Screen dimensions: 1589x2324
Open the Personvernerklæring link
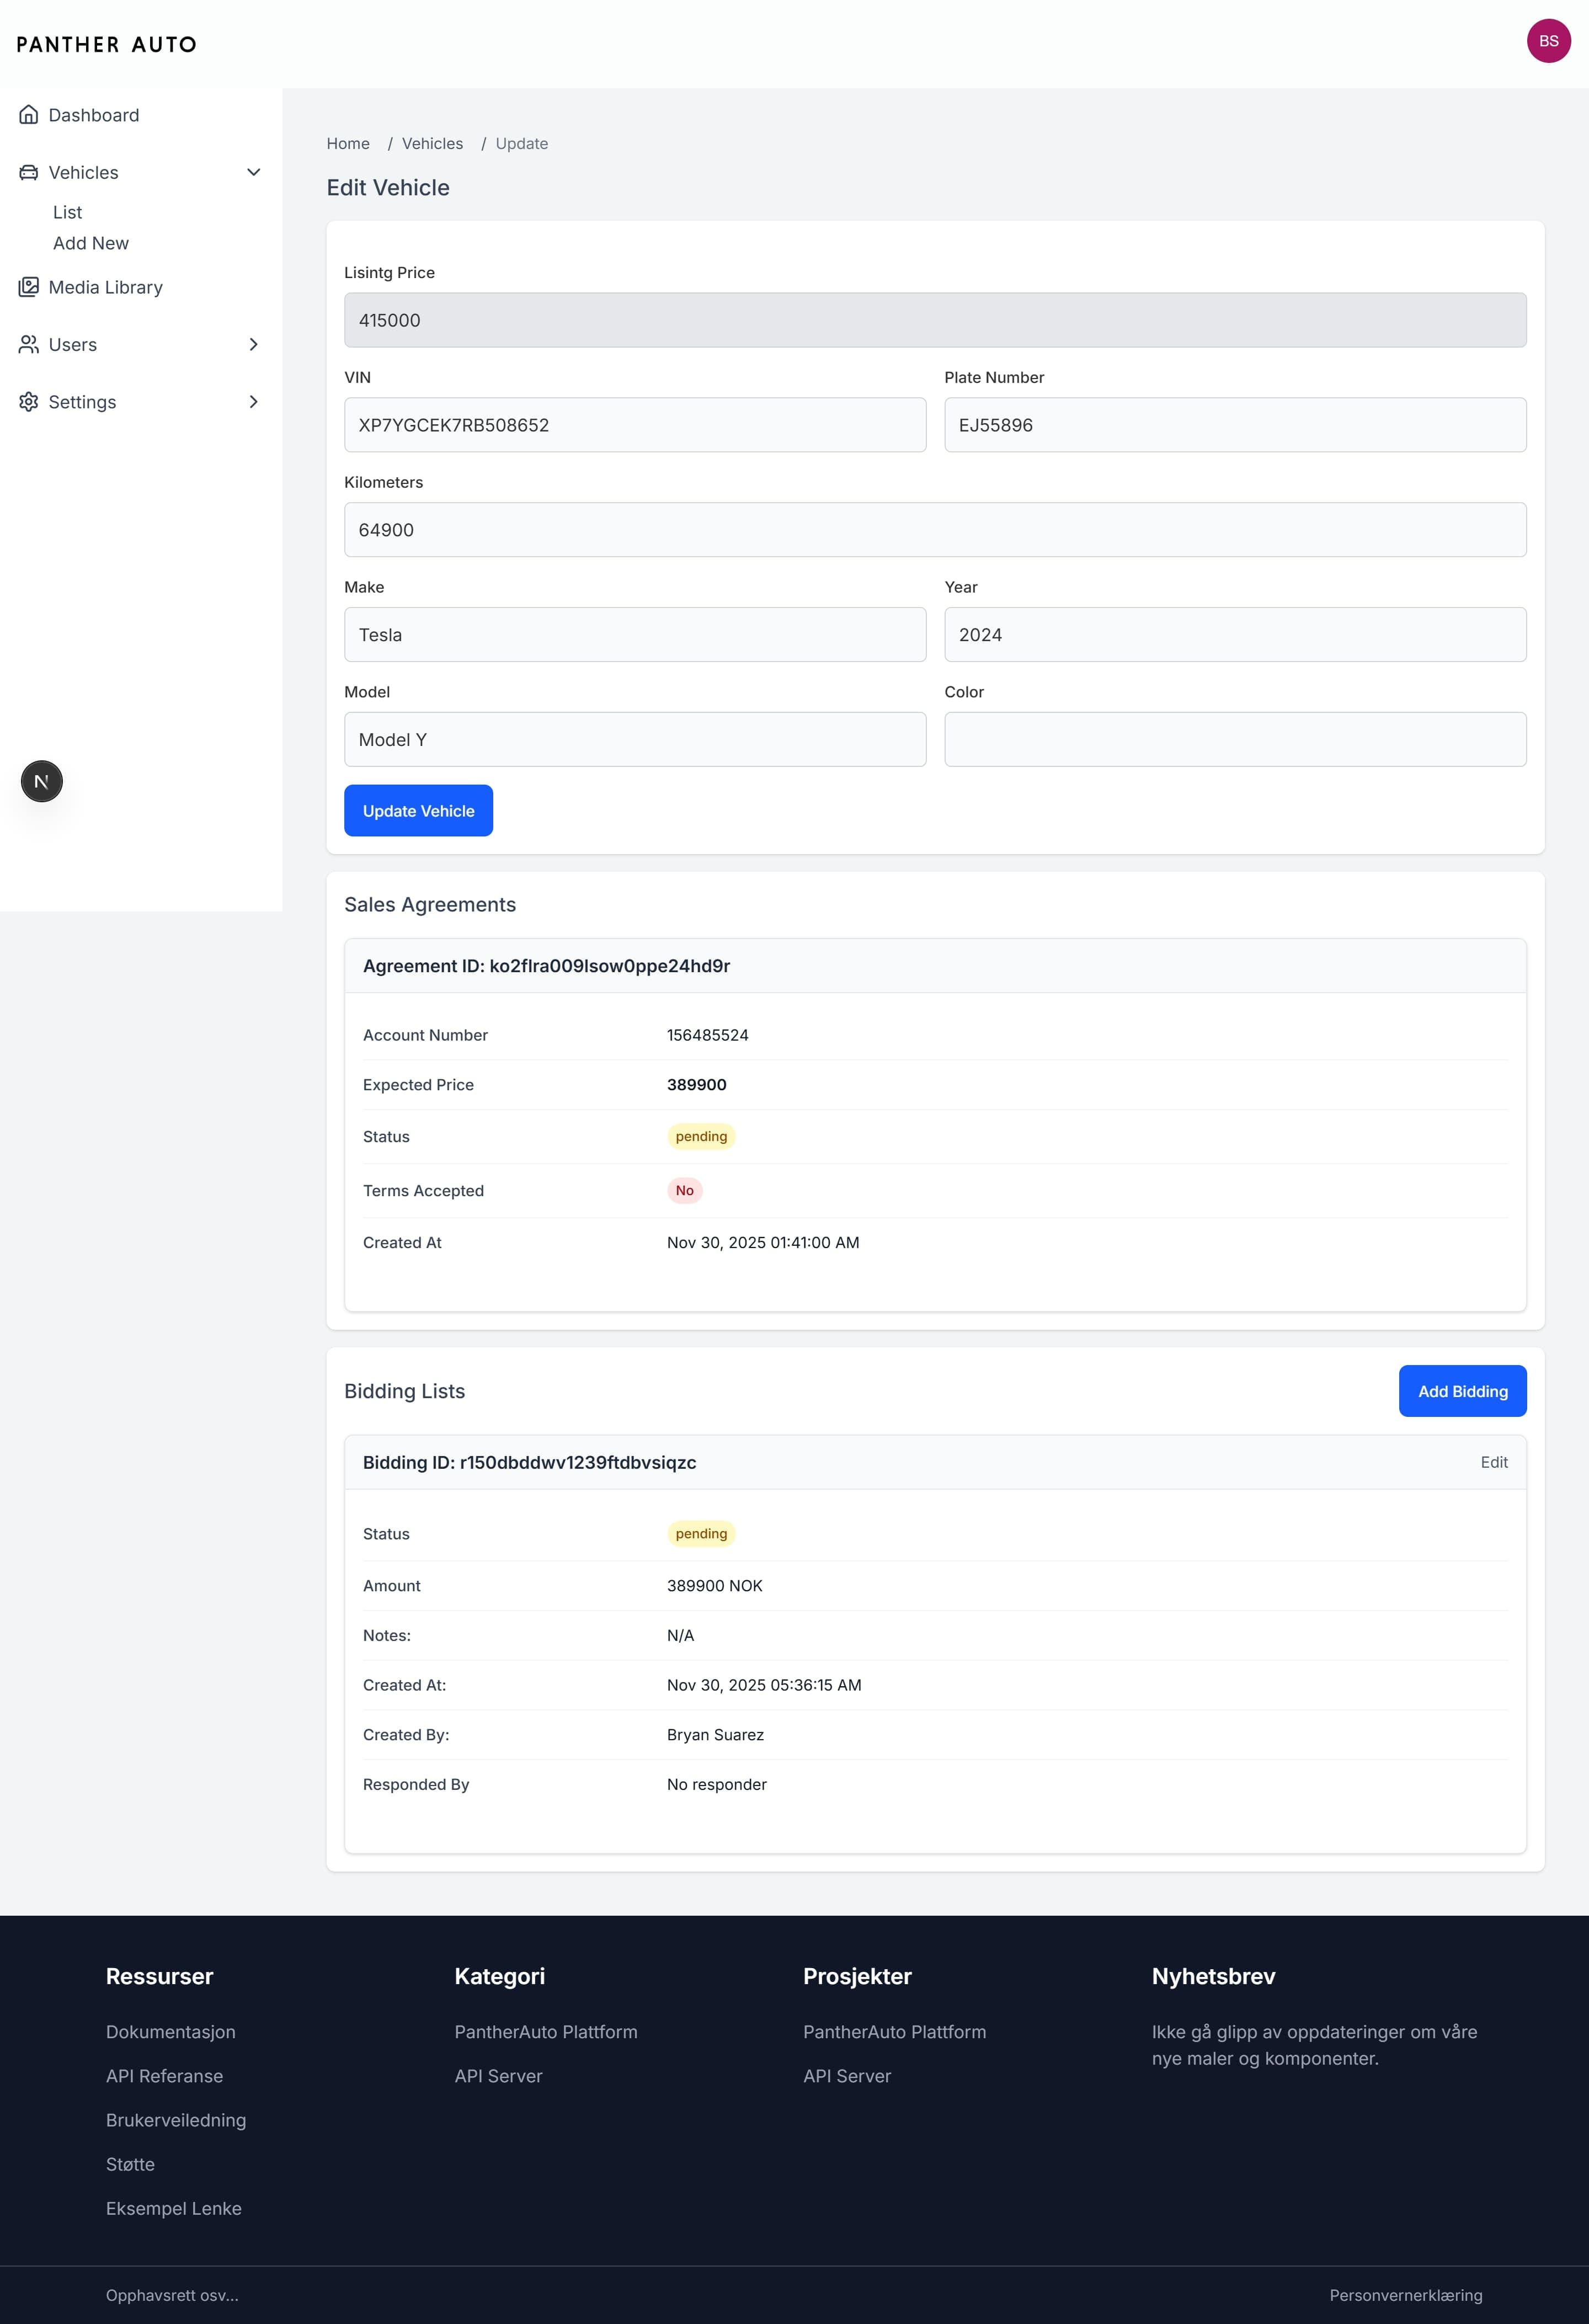[x=1406, y=2295]
